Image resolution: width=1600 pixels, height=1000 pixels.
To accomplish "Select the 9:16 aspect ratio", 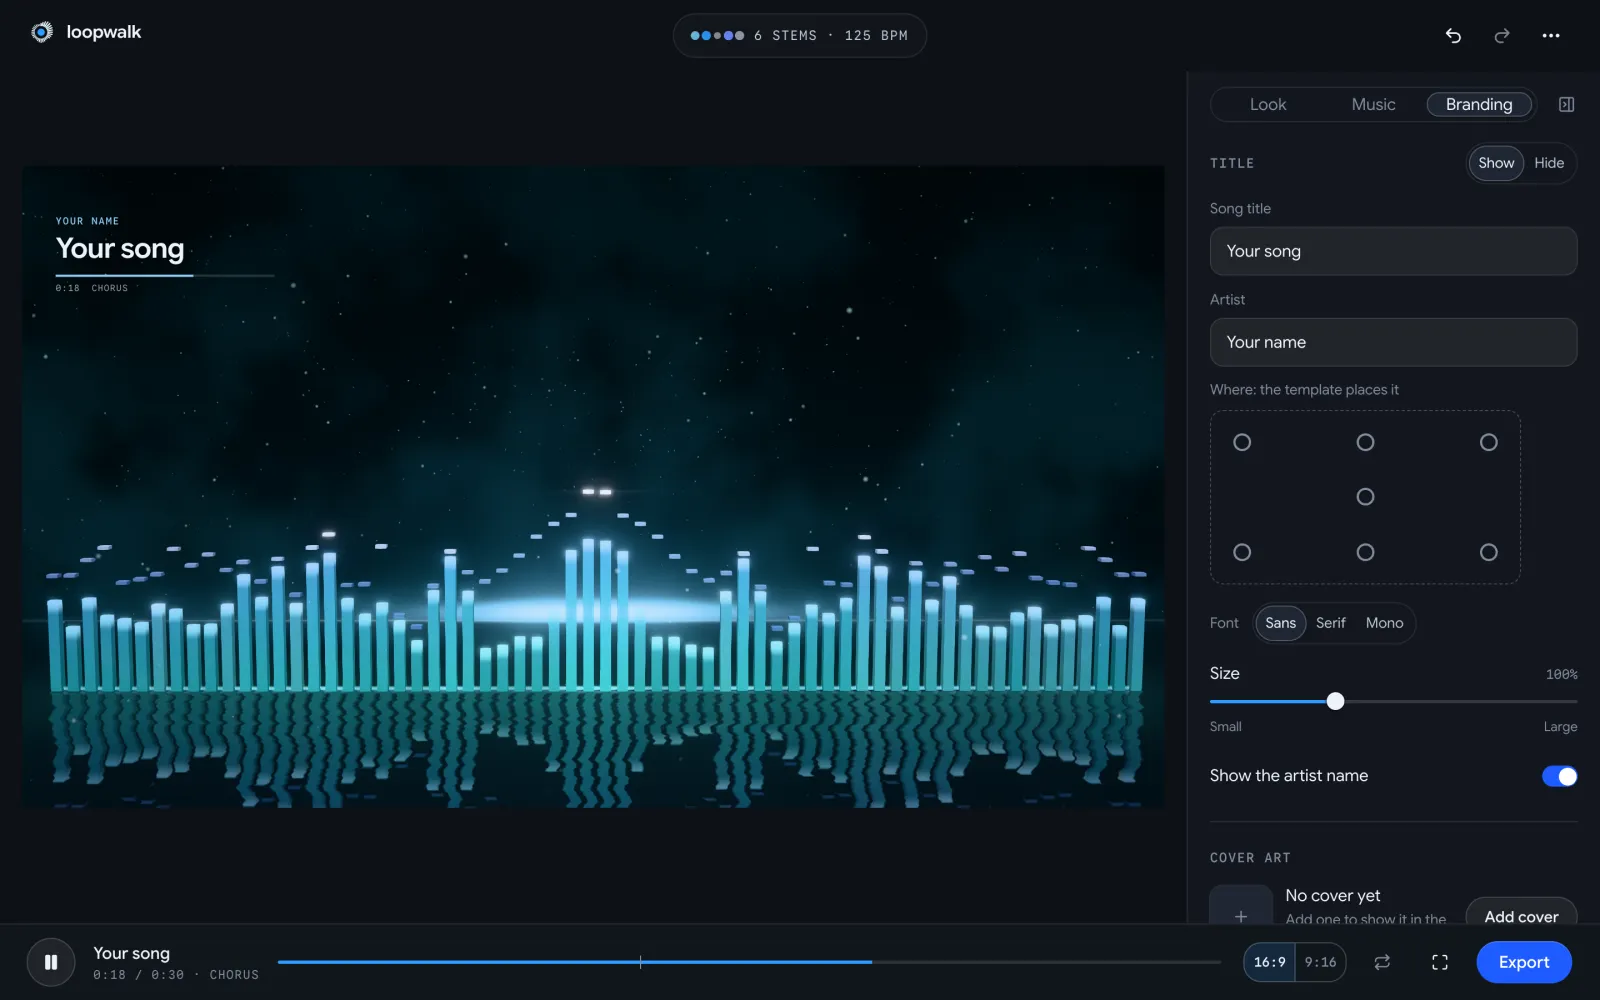I will pos(1320,962).
